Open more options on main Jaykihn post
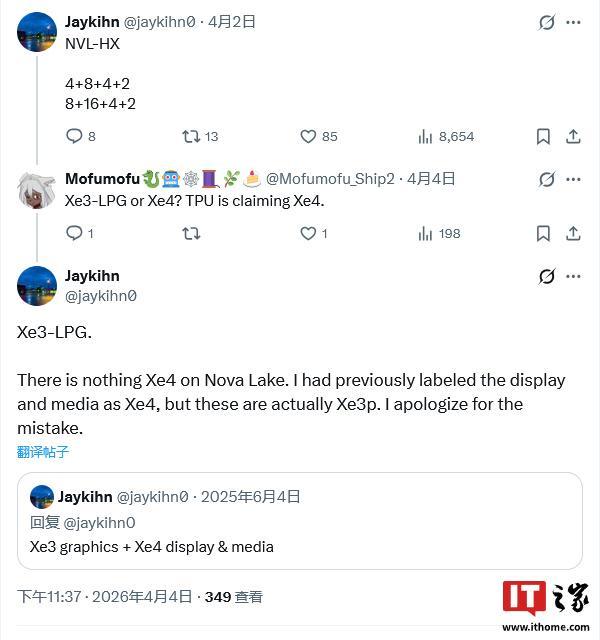The width and height of the screenshot is (600, 640). click(574, 276)
